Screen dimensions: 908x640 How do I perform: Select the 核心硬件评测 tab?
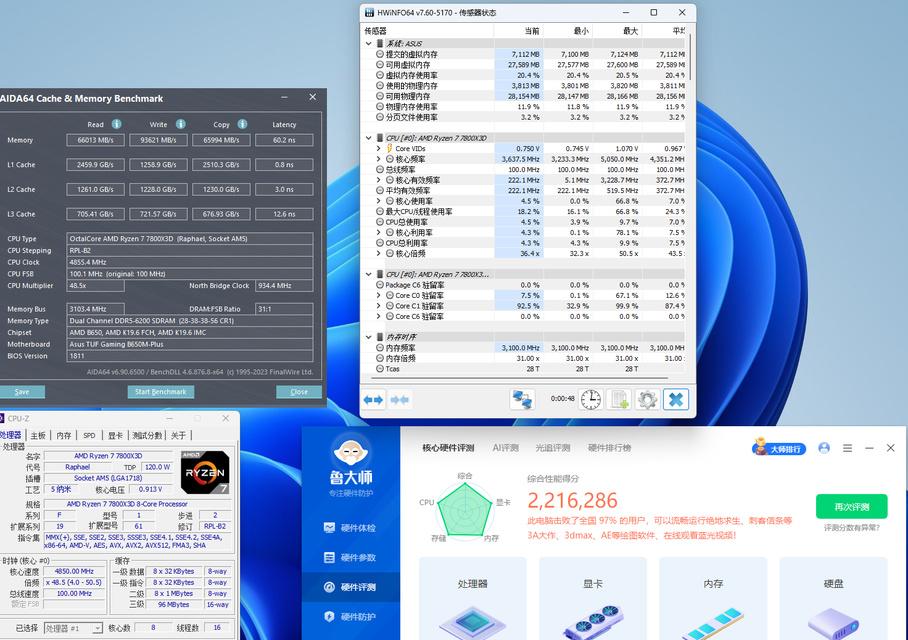click(x=448, y=448)
